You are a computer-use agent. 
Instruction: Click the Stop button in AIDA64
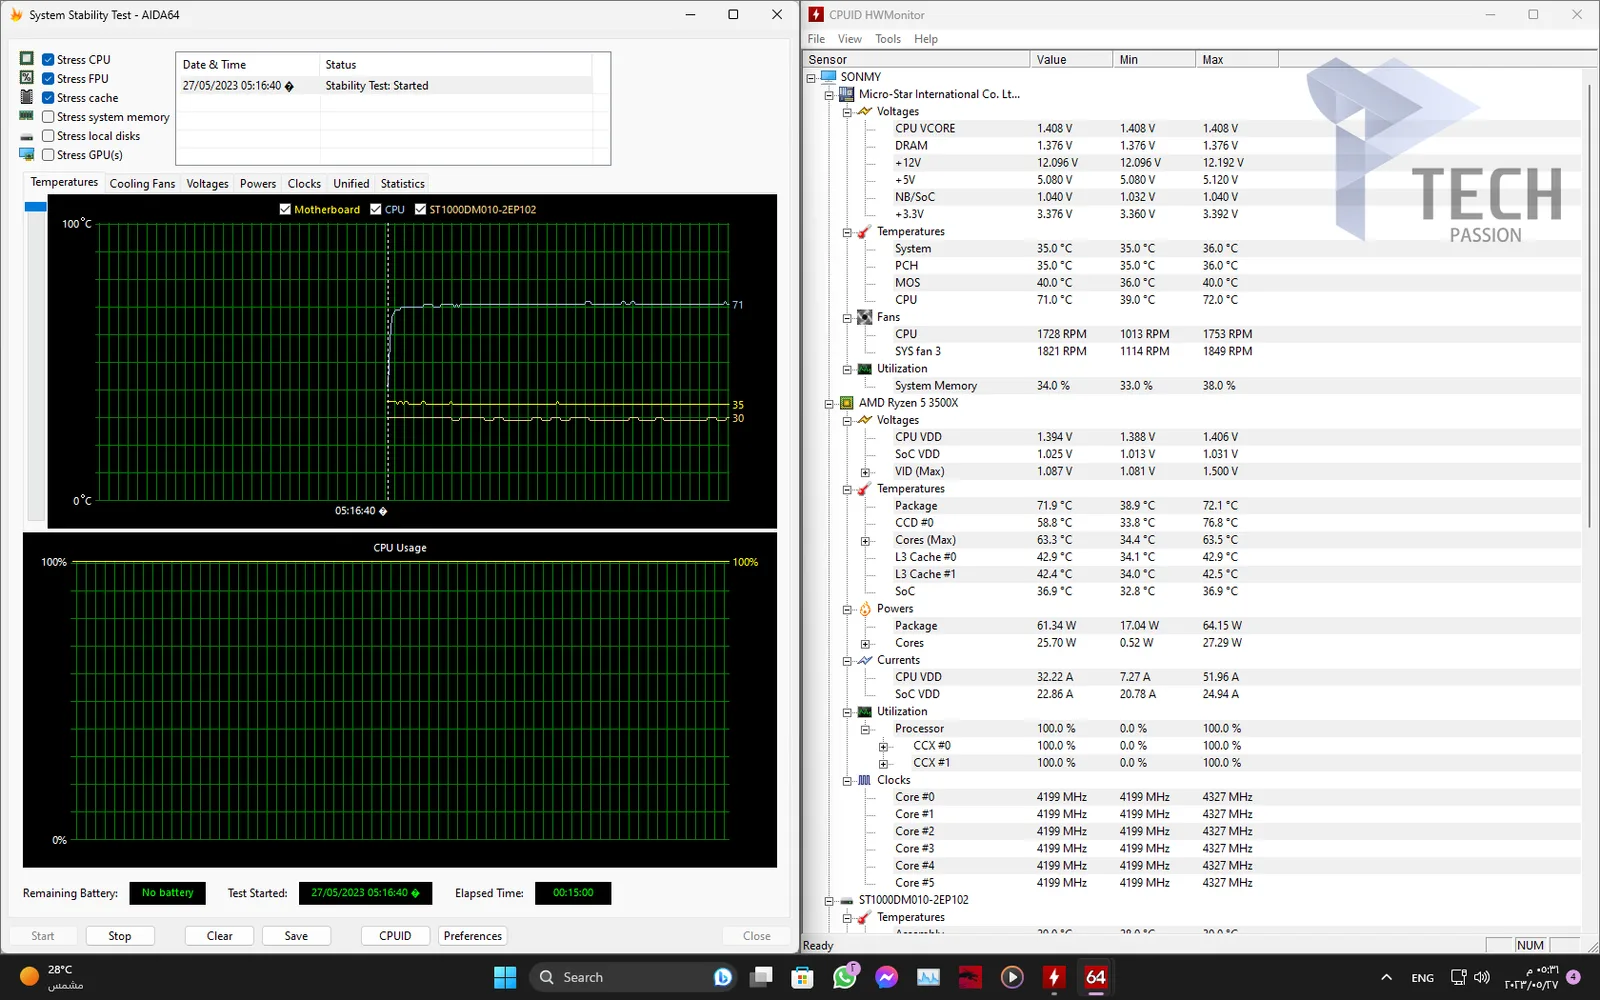120,936
